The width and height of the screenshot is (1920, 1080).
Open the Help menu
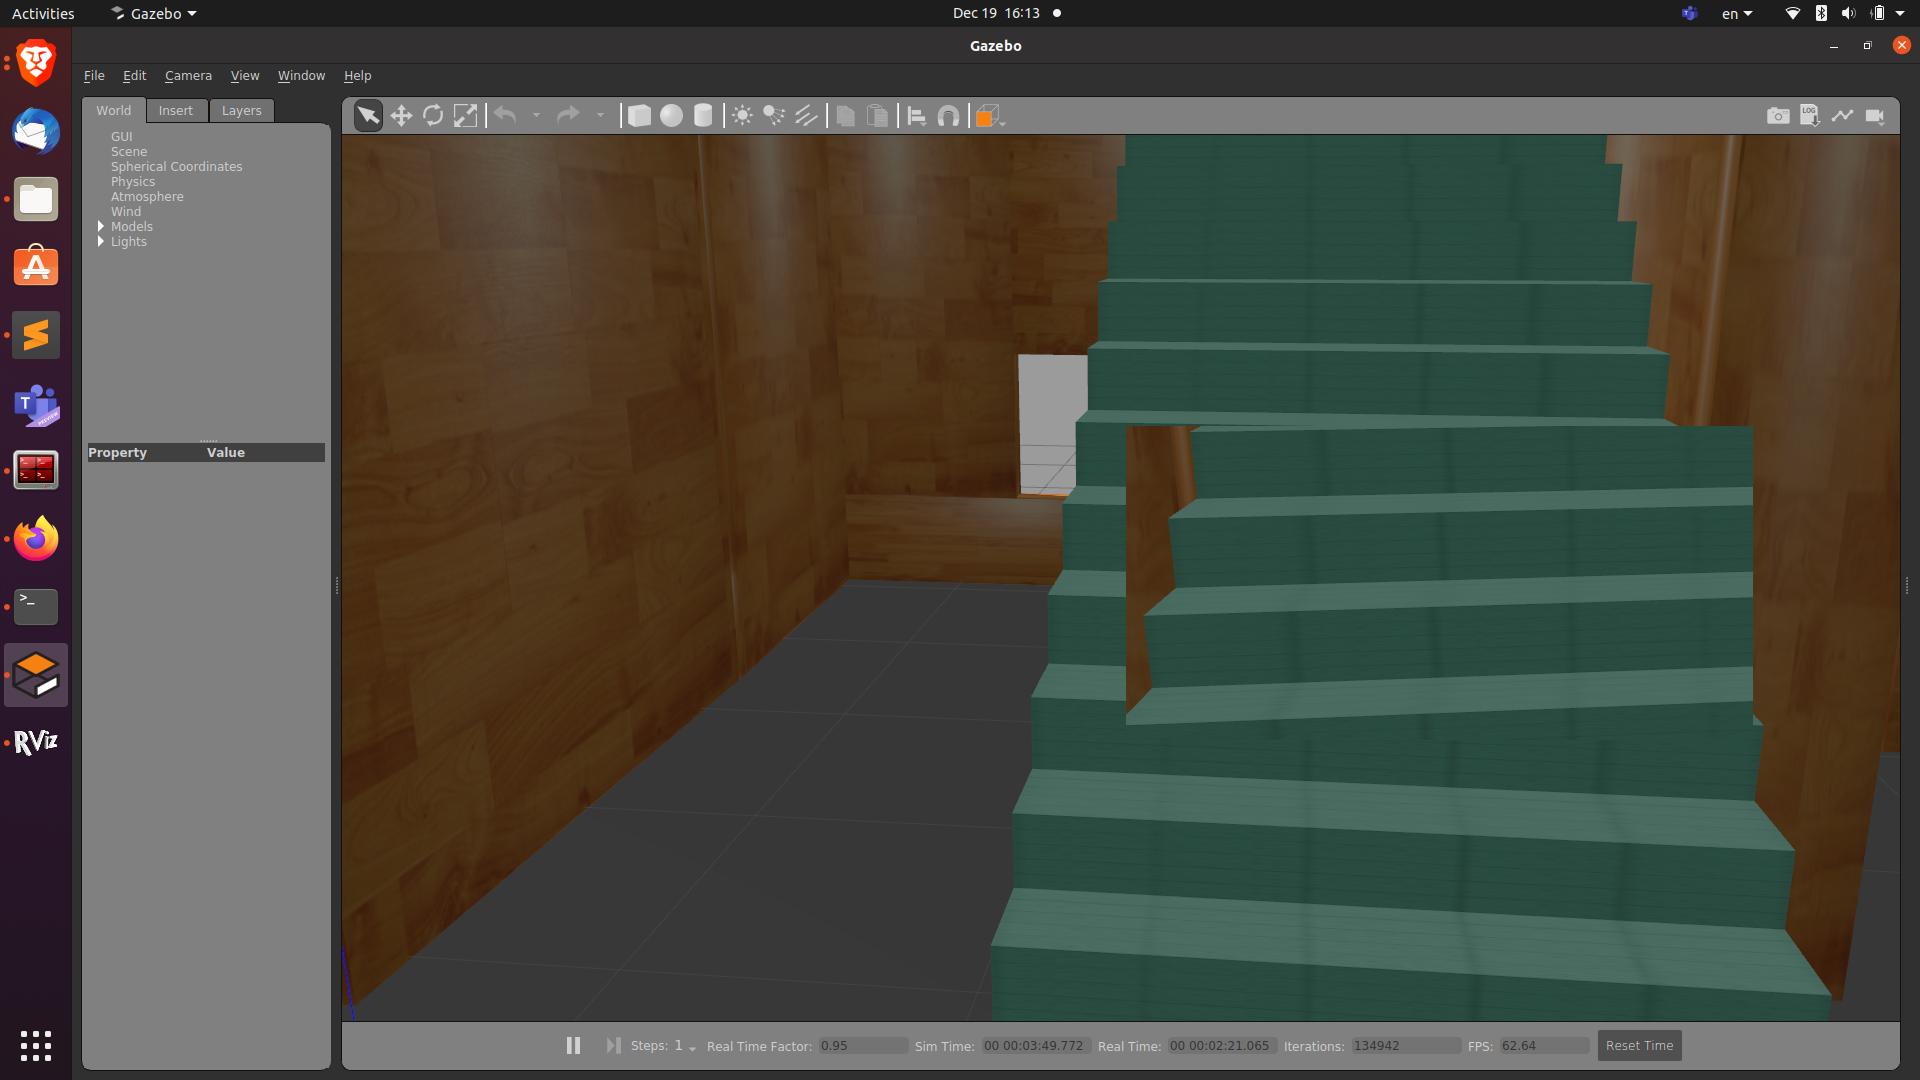click(357, 75)
